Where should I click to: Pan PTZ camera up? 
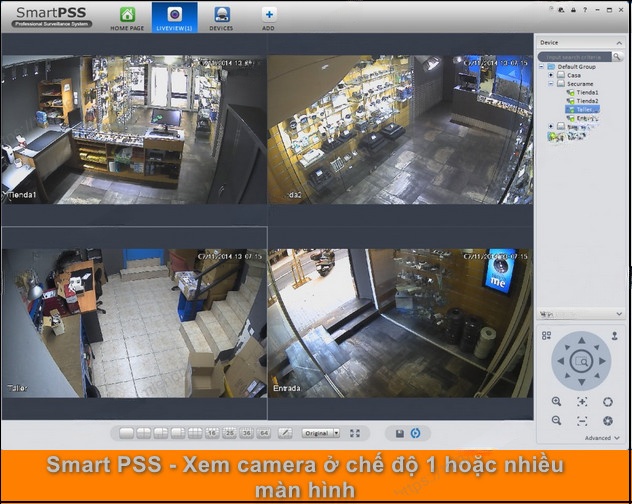[x=581, y=340]
